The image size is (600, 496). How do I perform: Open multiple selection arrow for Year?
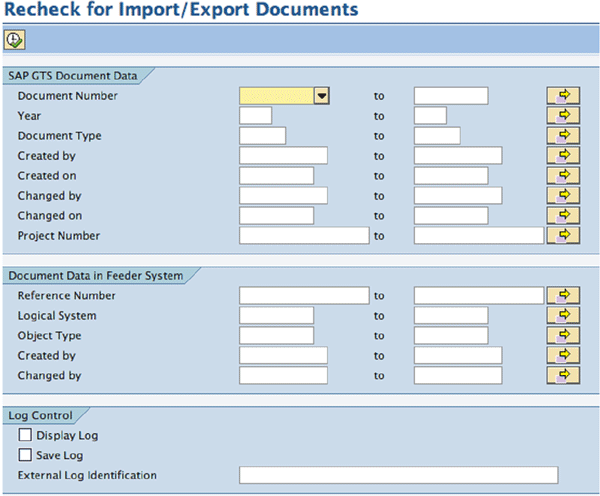(x=563, y=116)
